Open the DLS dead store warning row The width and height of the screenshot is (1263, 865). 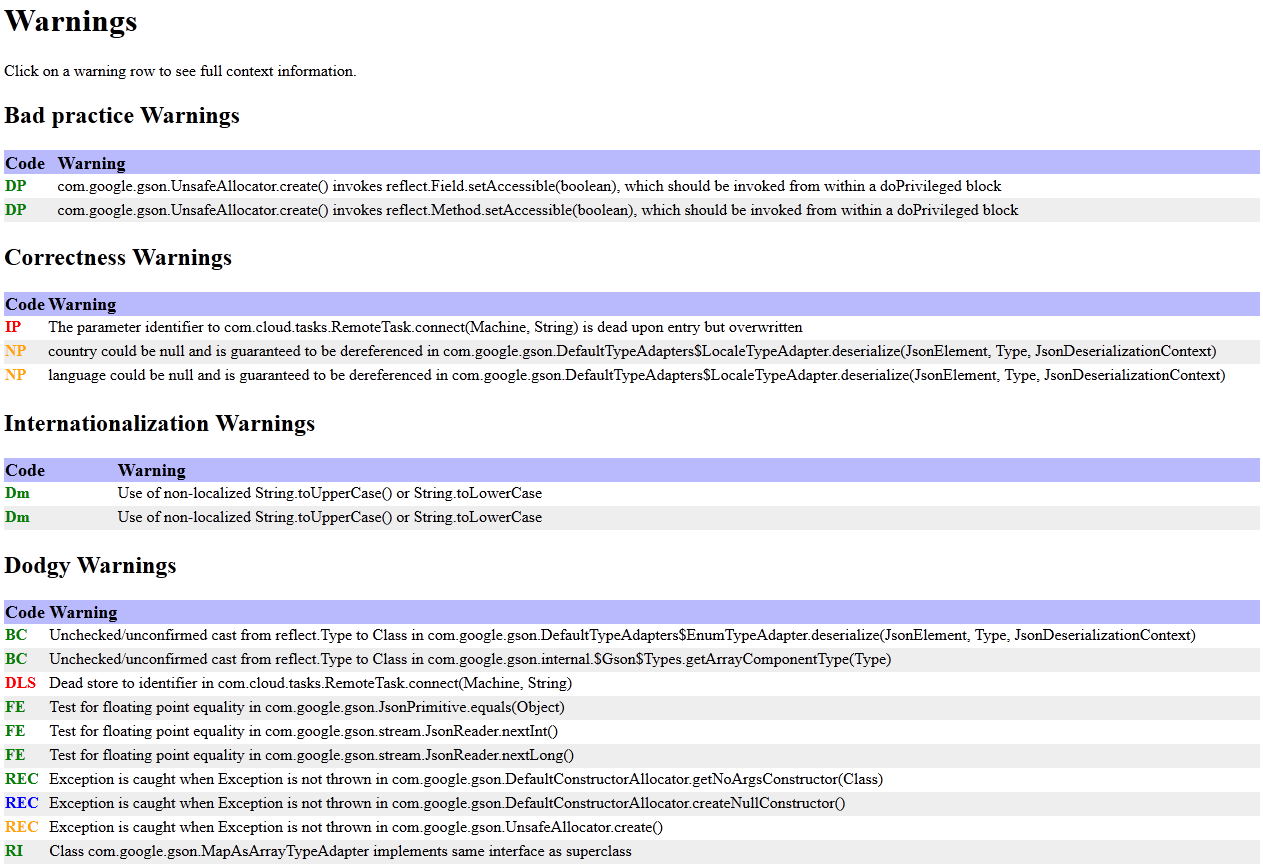tap(631, 683)
